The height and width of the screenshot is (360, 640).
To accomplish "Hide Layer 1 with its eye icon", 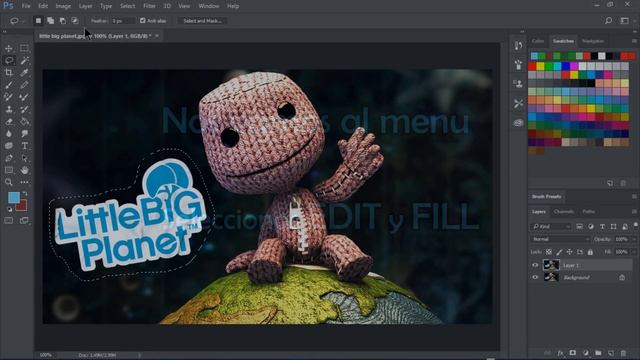I will 535,265.
